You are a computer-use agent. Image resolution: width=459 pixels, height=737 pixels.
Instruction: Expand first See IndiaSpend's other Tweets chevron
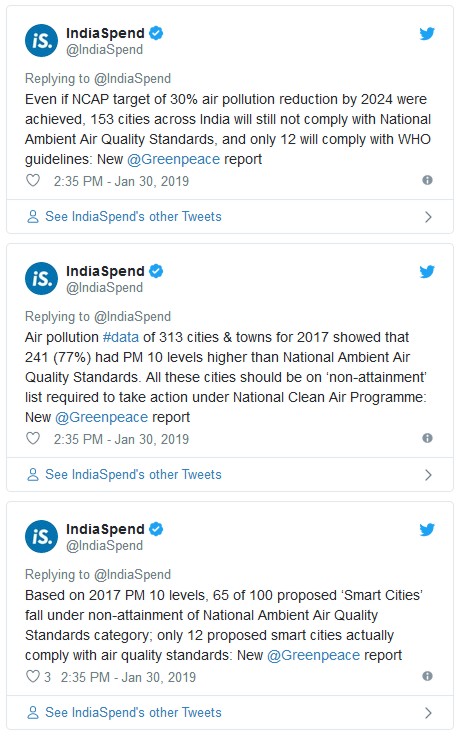[x=428, y=217]
